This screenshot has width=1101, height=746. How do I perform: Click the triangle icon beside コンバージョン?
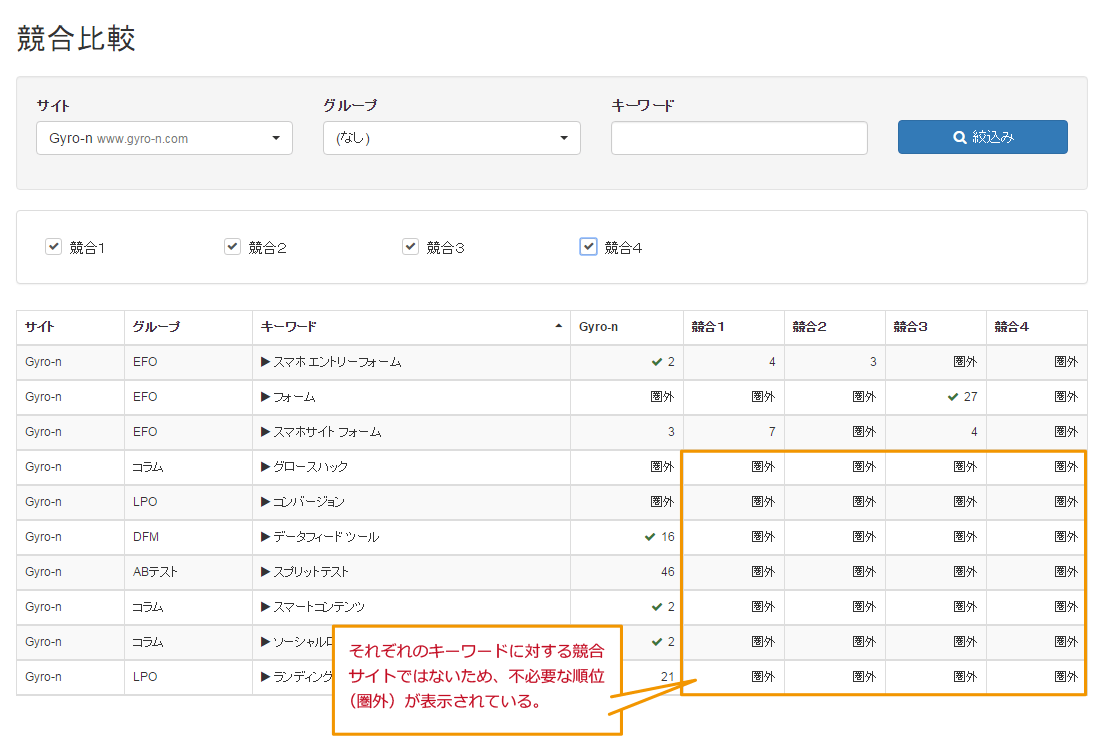[x=266, y=502]
